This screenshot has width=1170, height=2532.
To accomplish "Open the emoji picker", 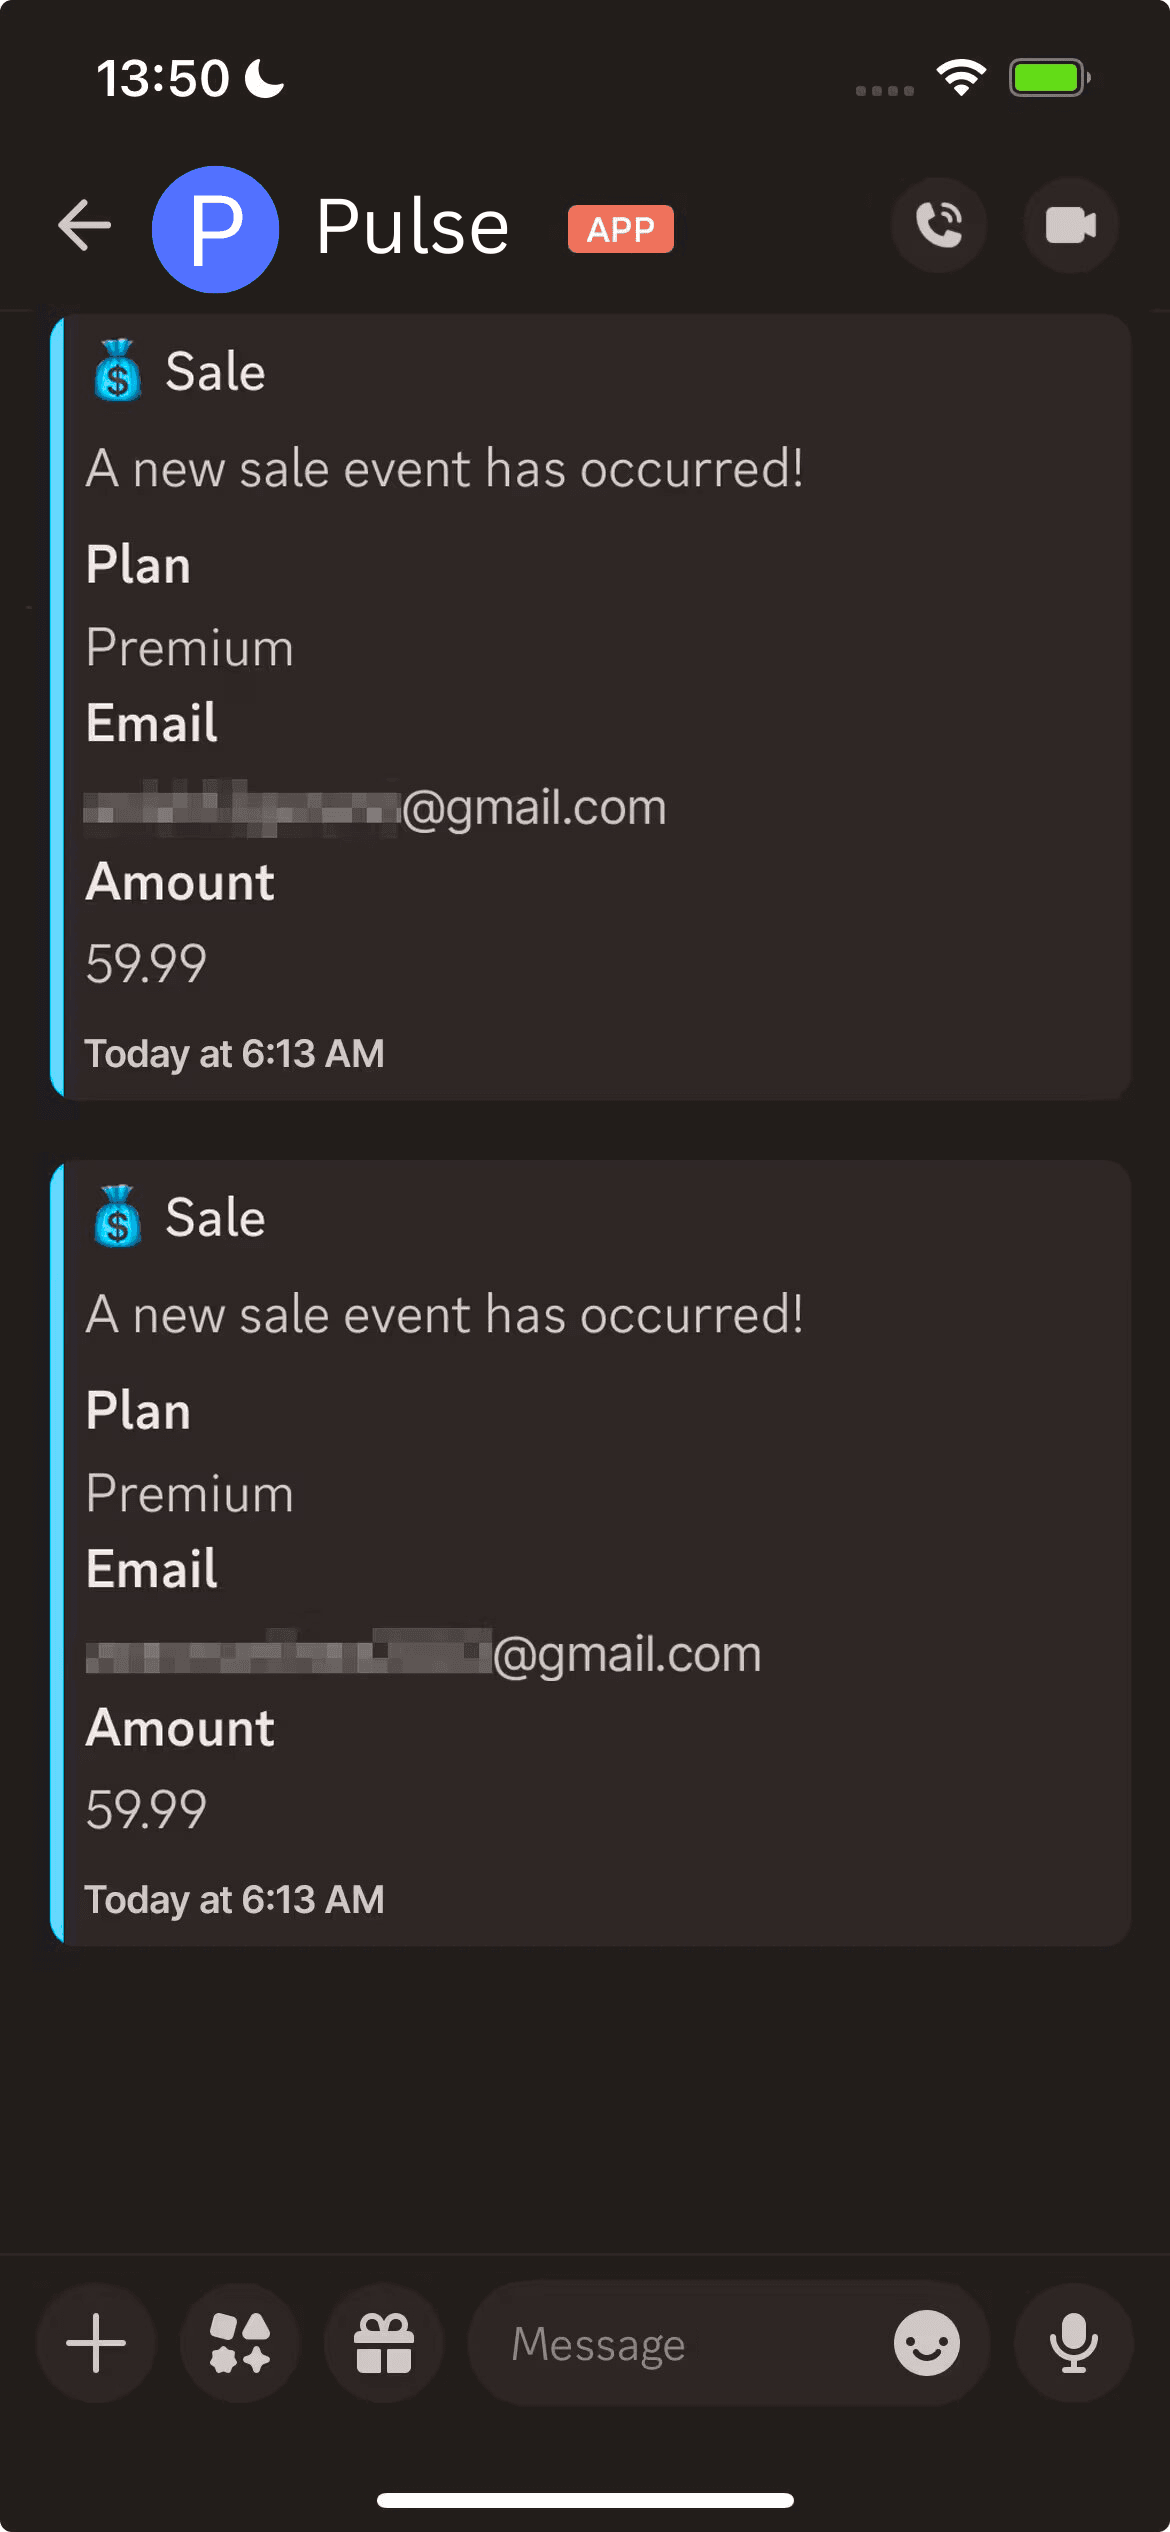I will (927, 2343).
